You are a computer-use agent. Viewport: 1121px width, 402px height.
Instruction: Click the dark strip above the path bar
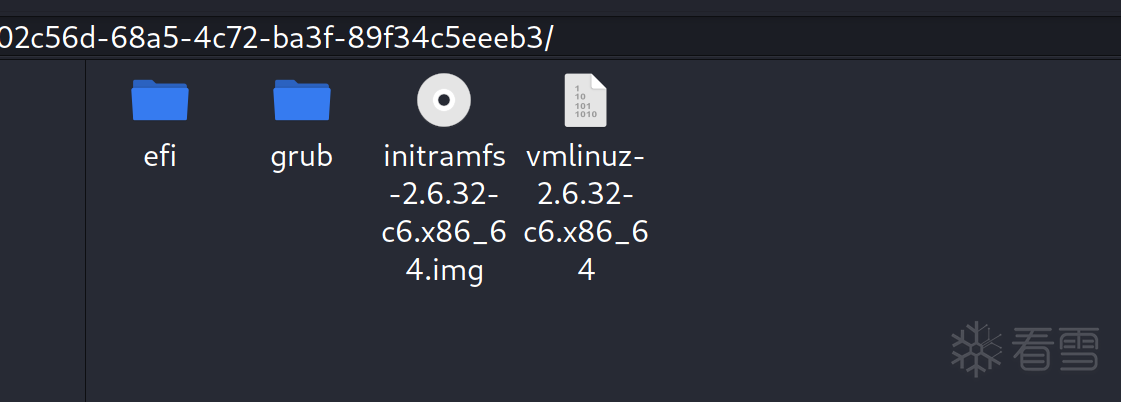tap(560, 8)
